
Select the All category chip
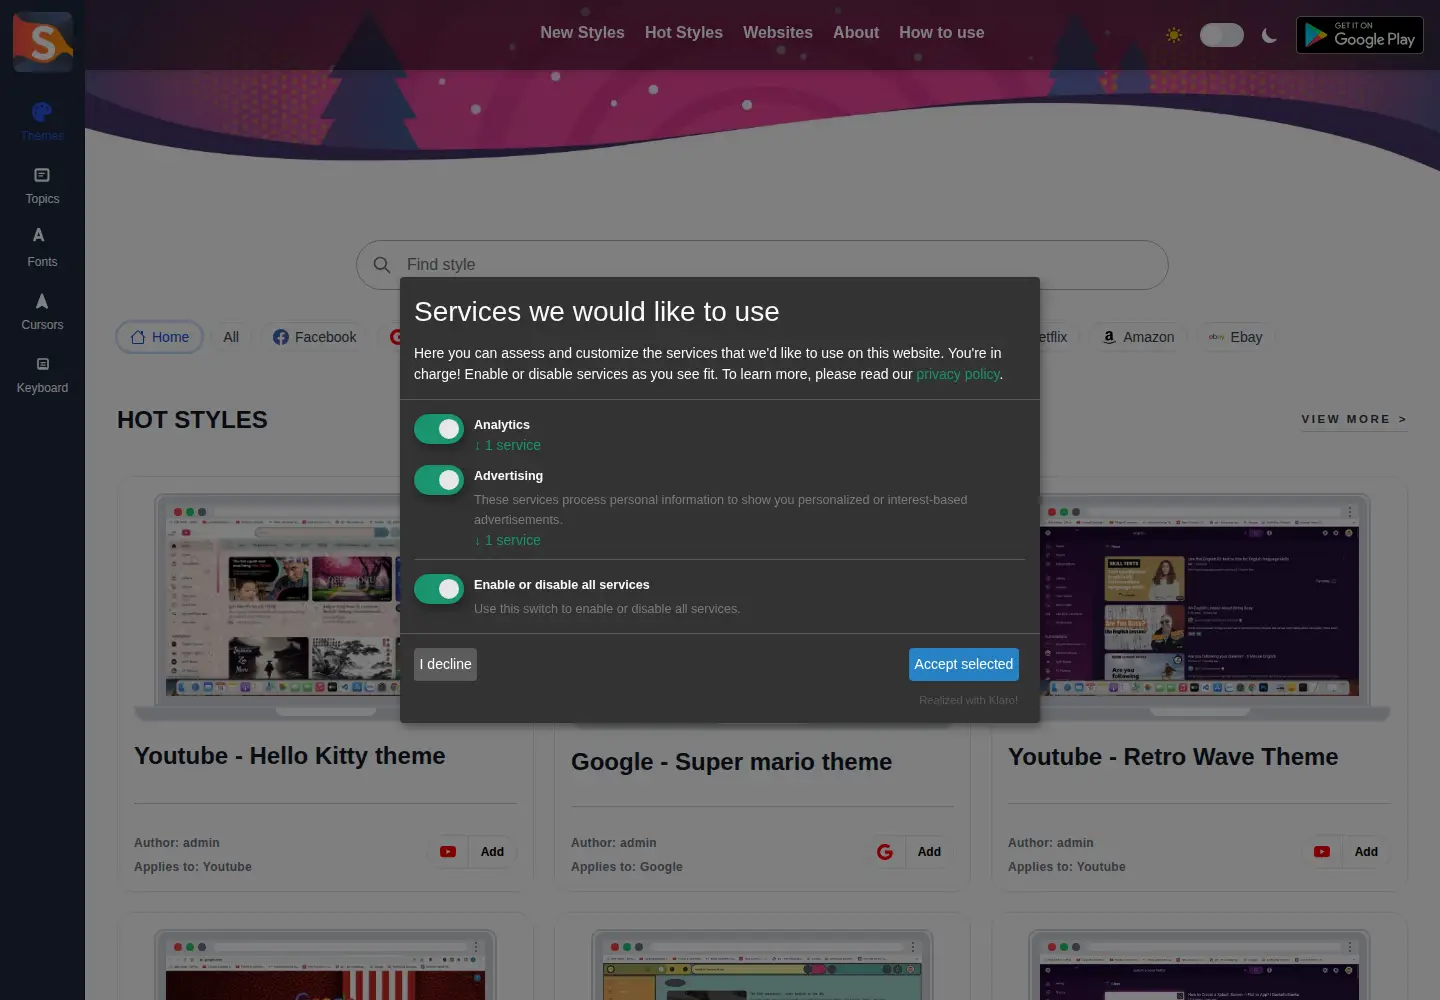[231, 337]
